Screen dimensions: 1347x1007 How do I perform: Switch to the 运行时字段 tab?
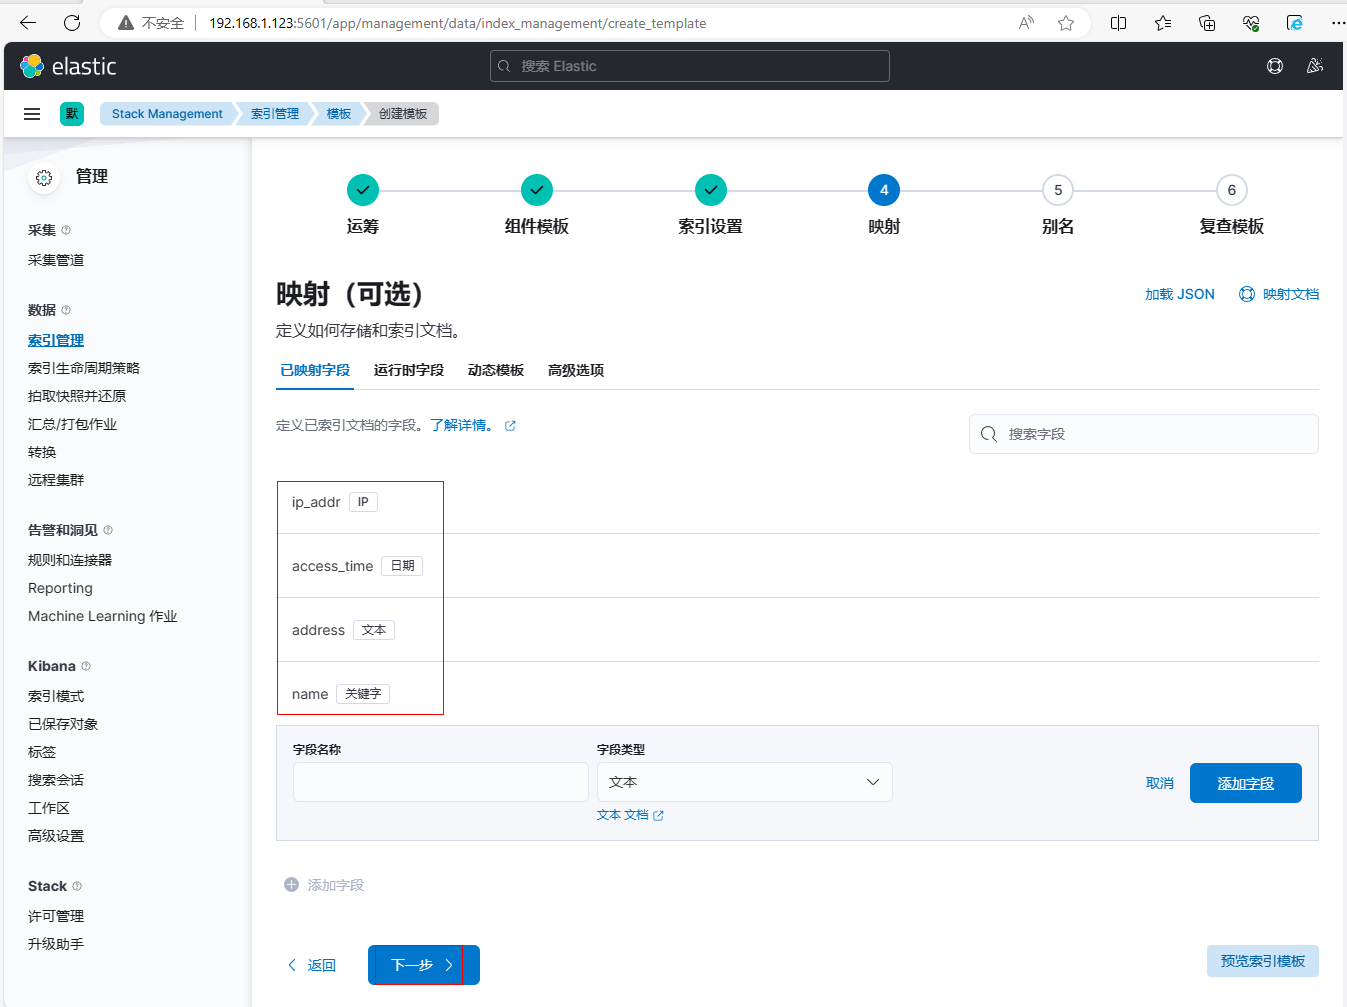point(408,370)
